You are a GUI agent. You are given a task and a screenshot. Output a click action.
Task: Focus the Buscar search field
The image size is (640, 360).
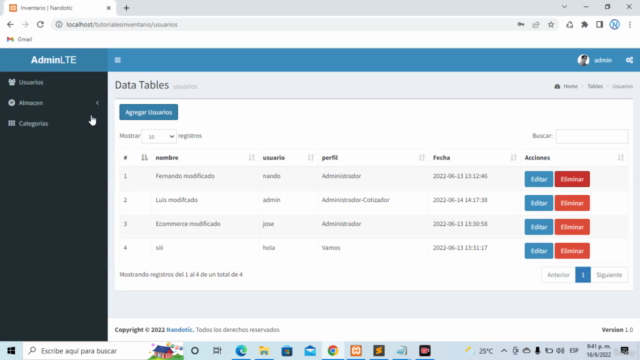pyautogui.click(x=591, y=136)
